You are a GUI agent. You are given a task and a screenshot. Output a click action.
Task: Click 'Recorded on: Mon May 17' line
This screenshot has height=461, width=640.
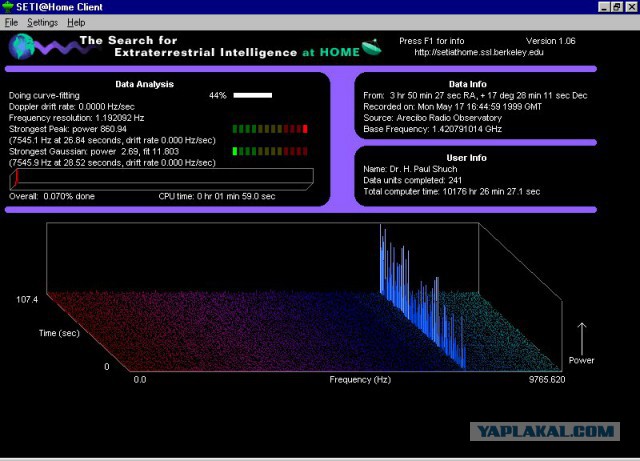[452, 107]
